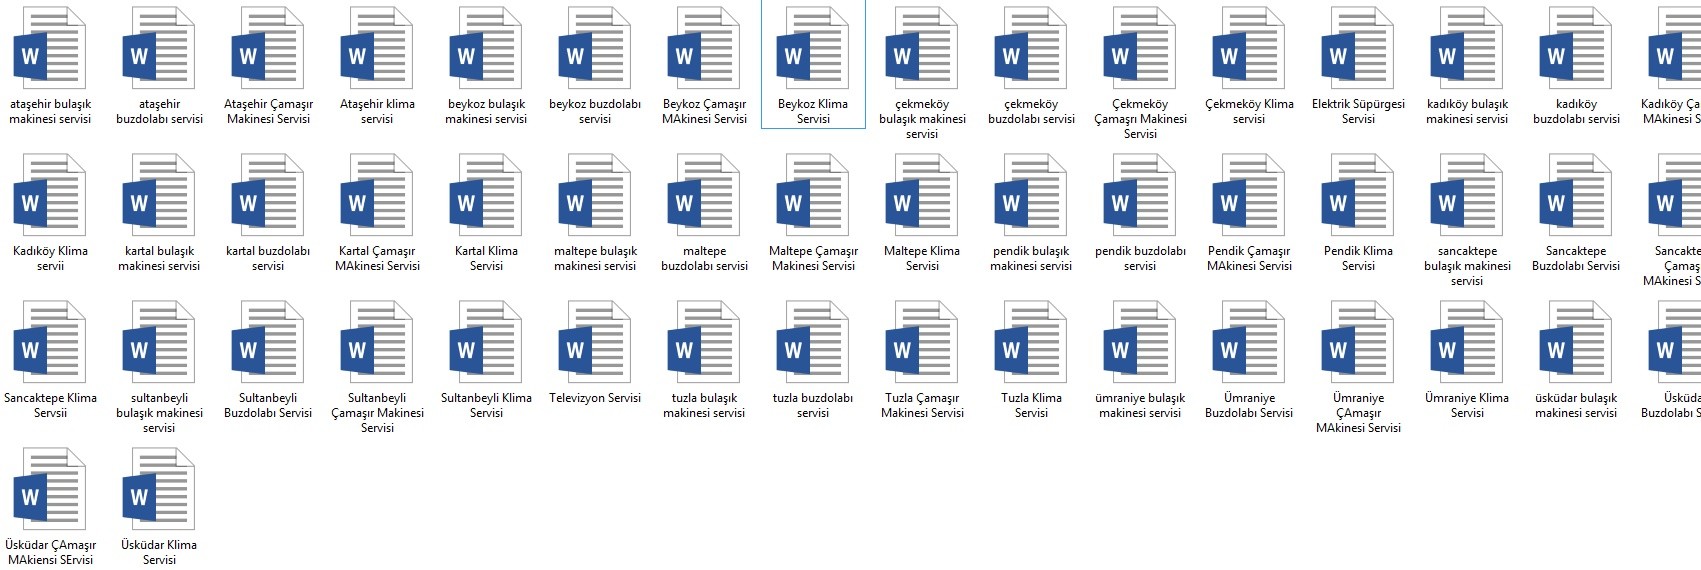1701x570 pixels.
Task: Click the "maltepe bulaşık makinesi servisi" icon
Action: point(594,195)
